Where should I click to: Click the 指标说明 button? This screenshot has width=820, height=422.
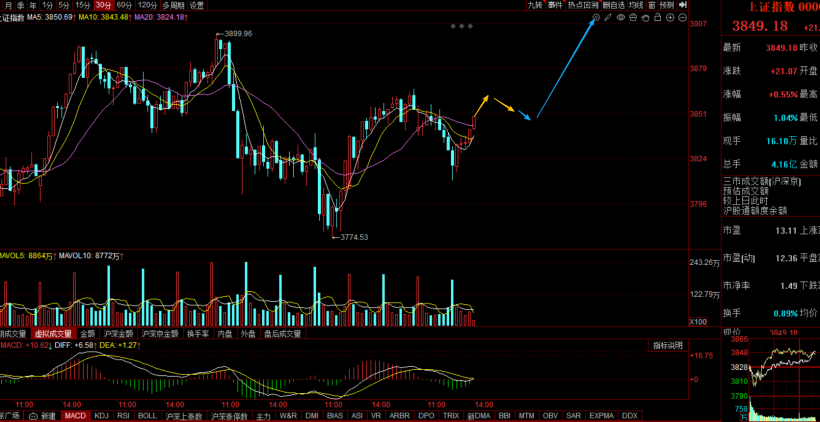[667, 345]
